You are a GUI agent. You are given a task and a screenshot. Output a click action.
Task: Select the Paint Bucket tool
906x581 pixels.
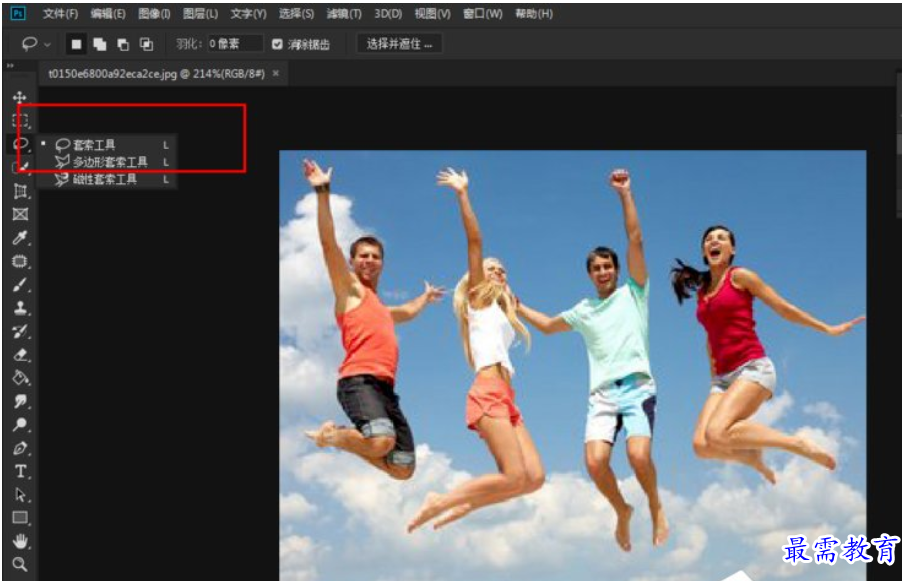pyautogui.click(x=20, y=378)
